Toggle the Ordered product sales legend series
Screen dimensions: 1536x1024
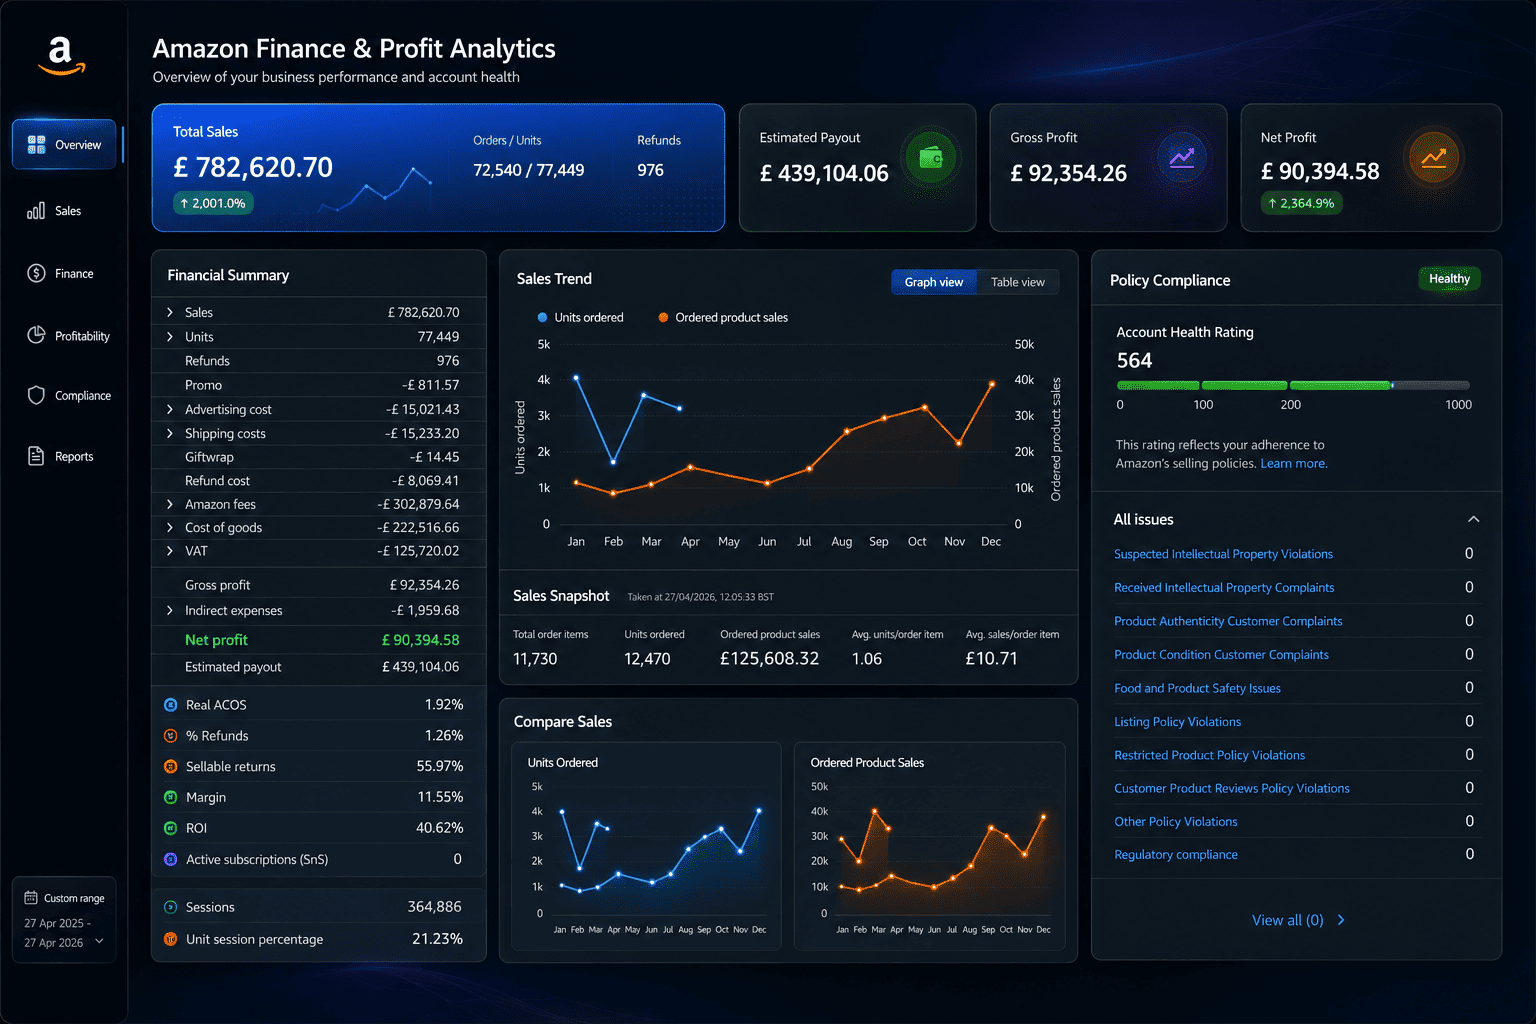(x=722, y=318)
